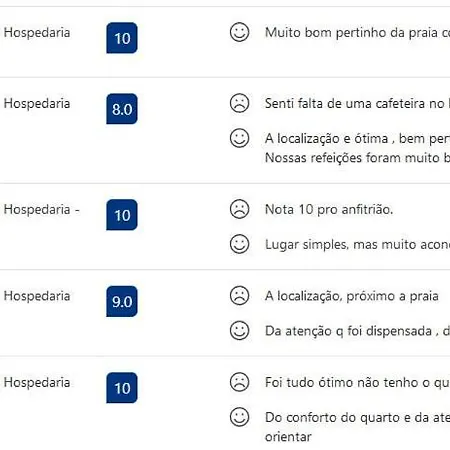Click the 10 badge beside "Hospedaria -"
Image resolution: width=450 pixels, height=450 pixels.
point(122,215)
